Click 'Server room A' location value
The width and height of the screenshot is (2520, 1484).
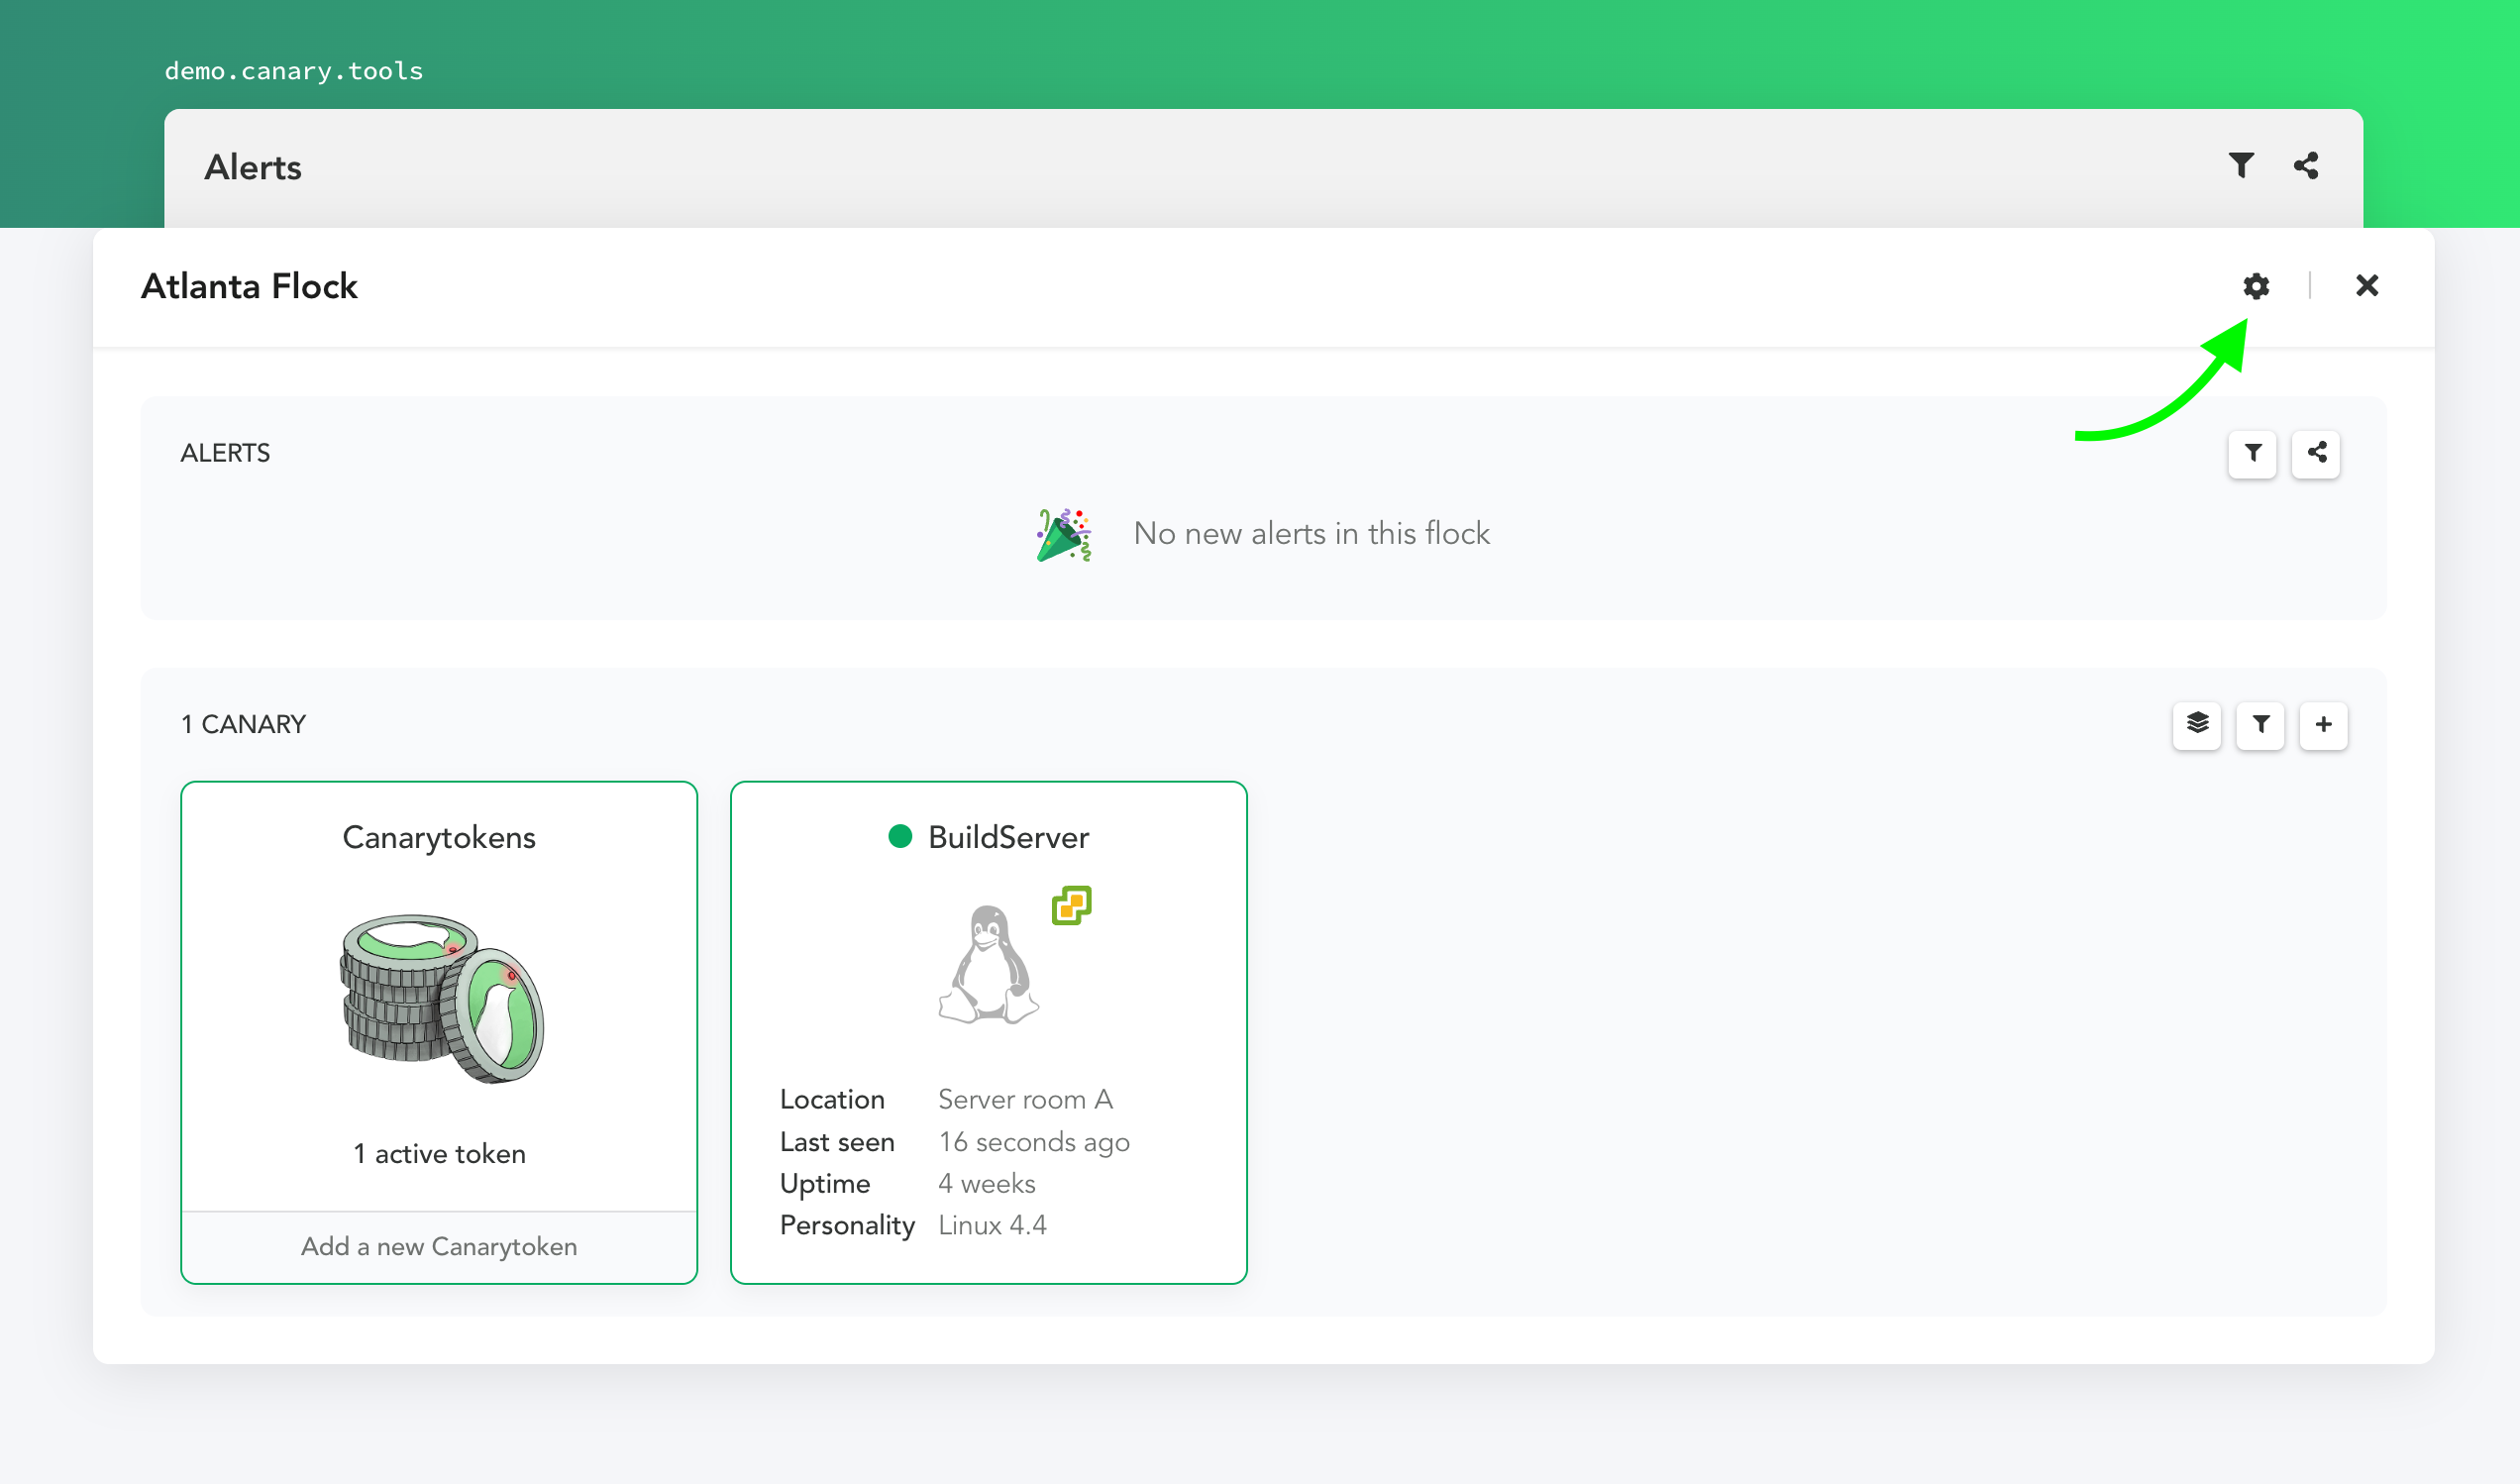(1025, 1100)
